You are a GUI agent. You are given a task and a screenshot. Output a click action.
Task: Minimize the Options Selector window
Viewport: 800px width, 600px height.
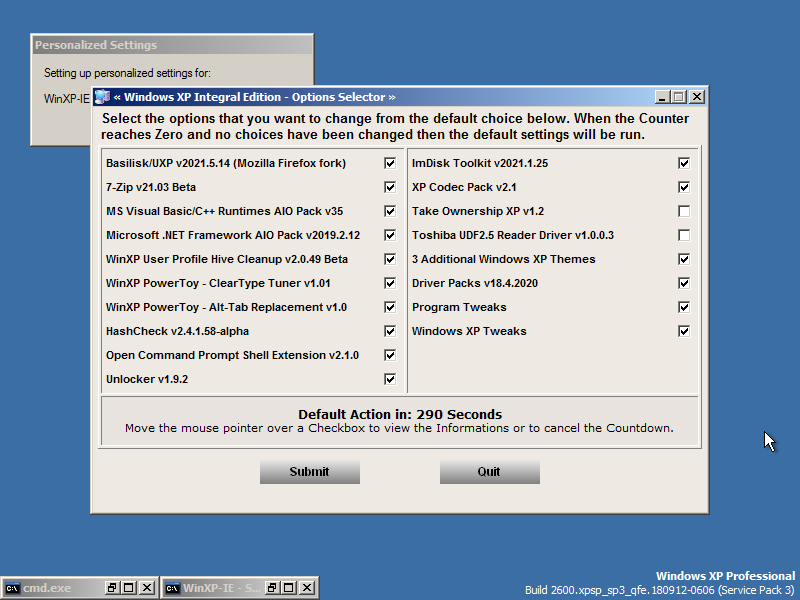click(662, 97)
